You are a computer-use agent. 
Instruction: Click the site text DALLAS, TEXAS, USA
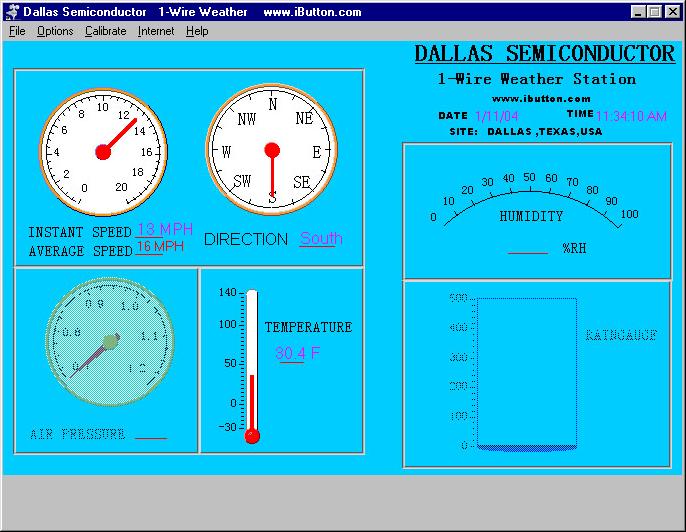coord(545,131)
